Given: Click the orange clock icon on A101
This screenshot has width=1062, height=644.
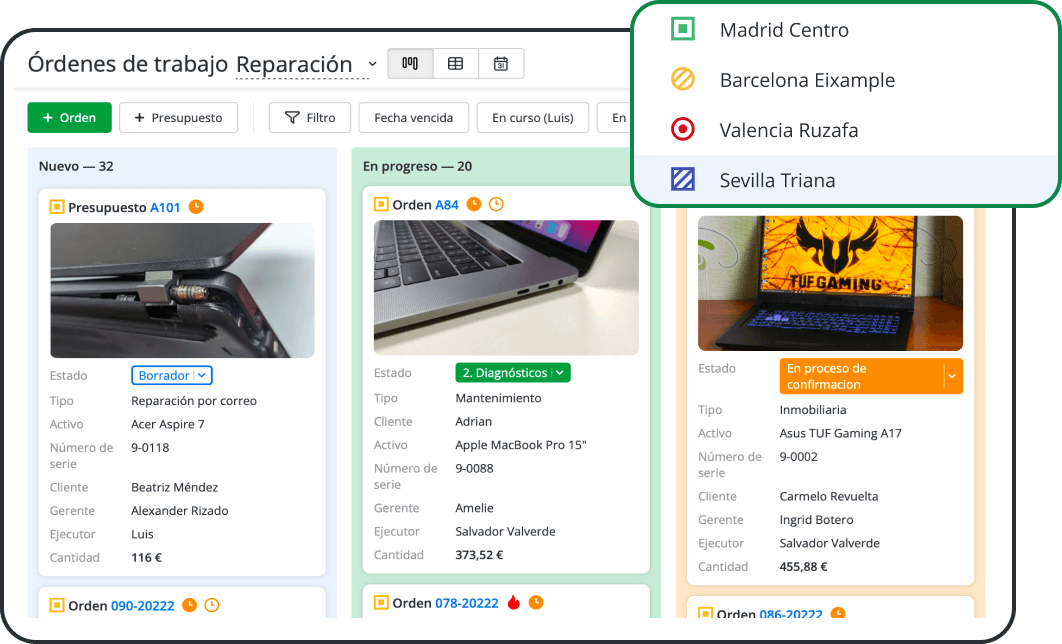Looking at the screenshot, I should pyautogui.click(x=196, y=207).
